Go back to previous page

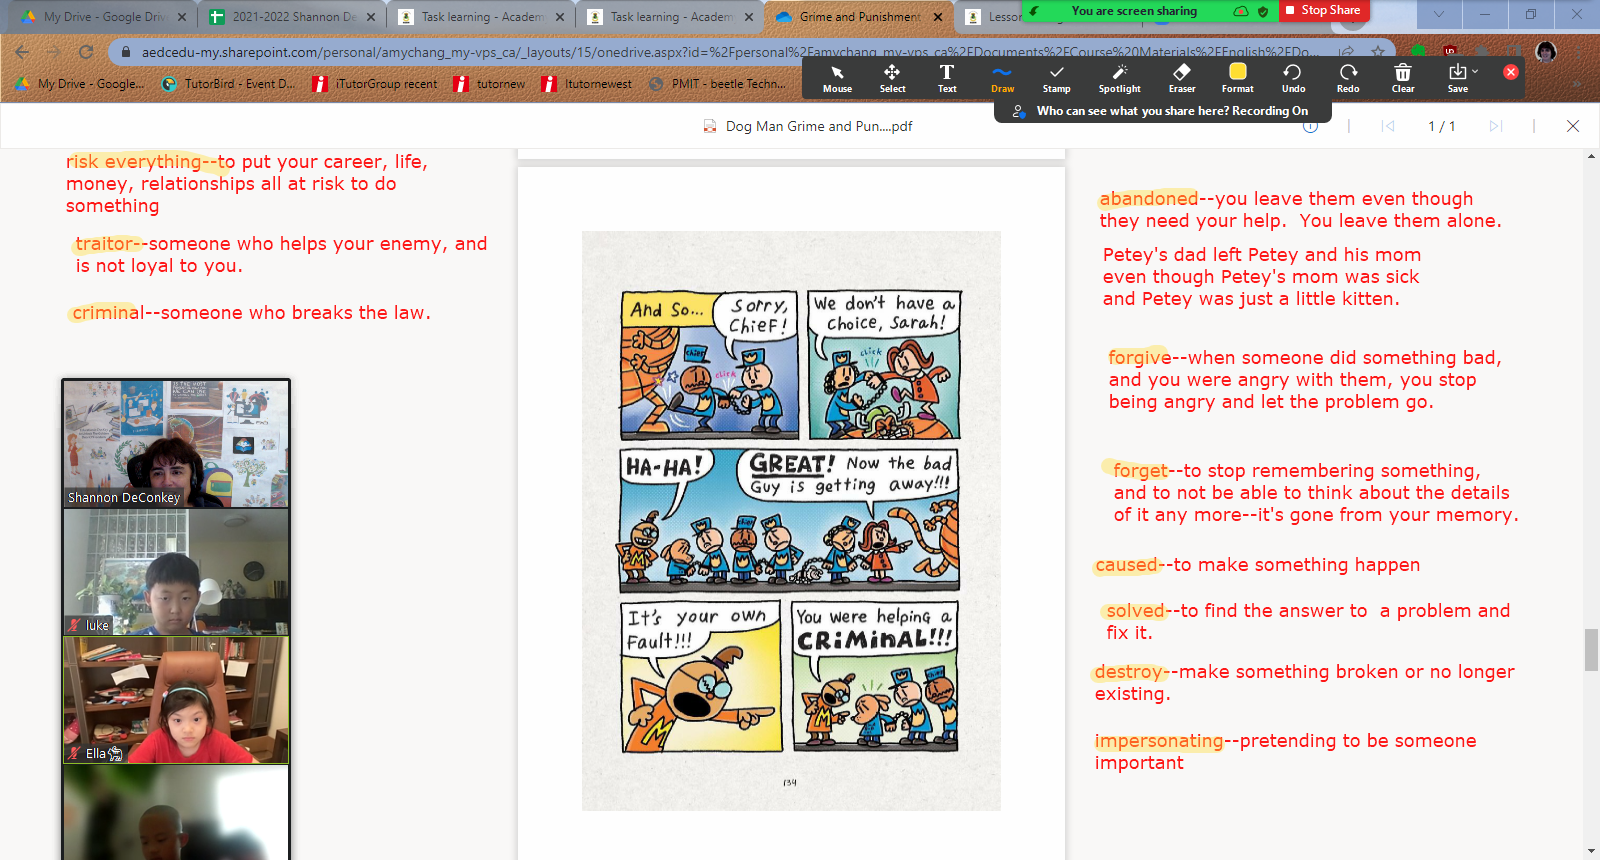(22, 52)
